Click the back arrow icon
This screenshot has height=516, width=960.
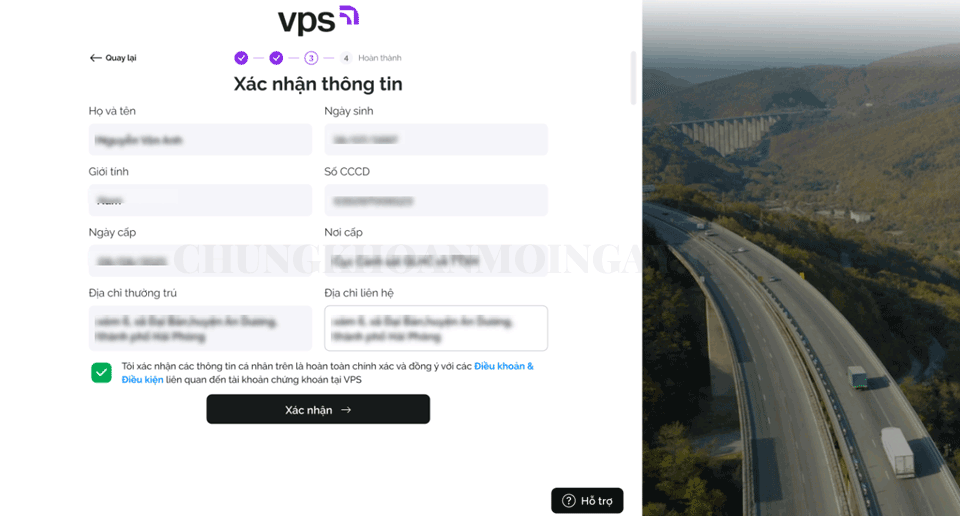coord(96,58)
